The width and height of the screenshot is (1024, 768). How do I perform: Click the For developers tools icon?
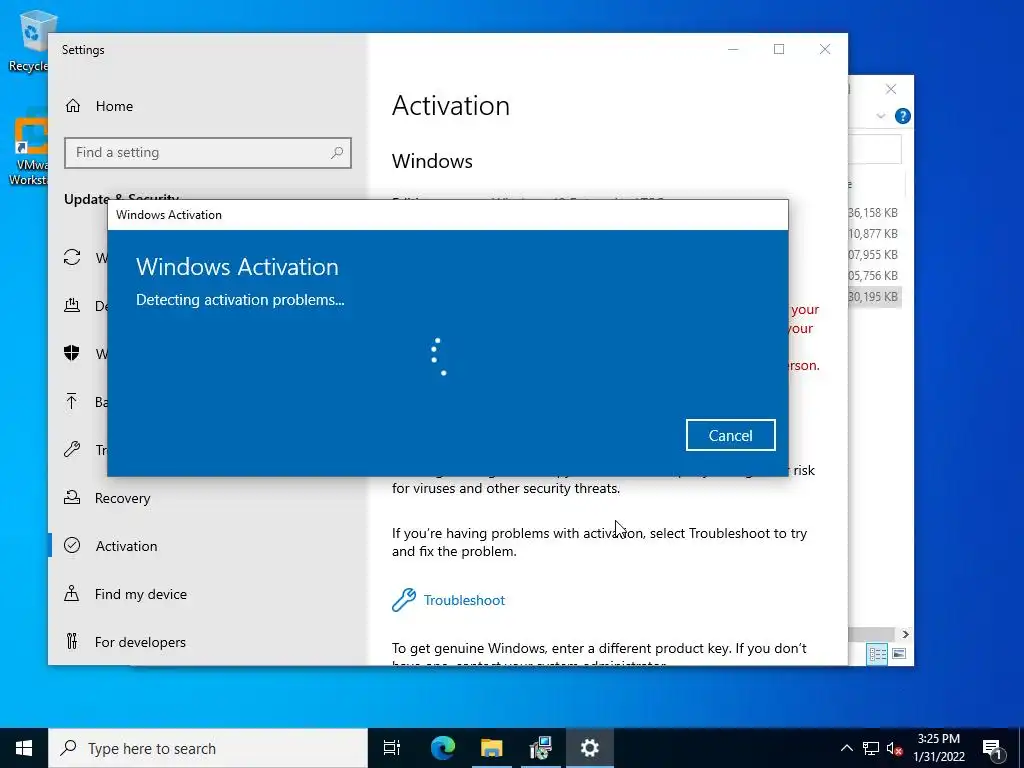point(72,641)
